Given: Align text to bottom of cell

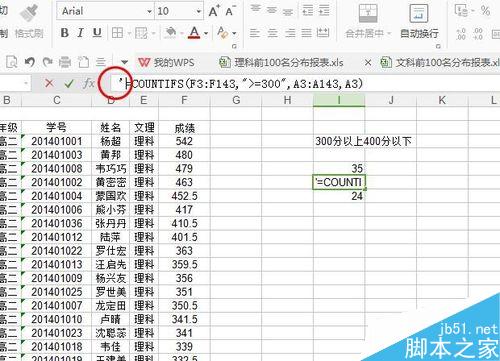Looking at the screenshot, I should click(289, 11).
